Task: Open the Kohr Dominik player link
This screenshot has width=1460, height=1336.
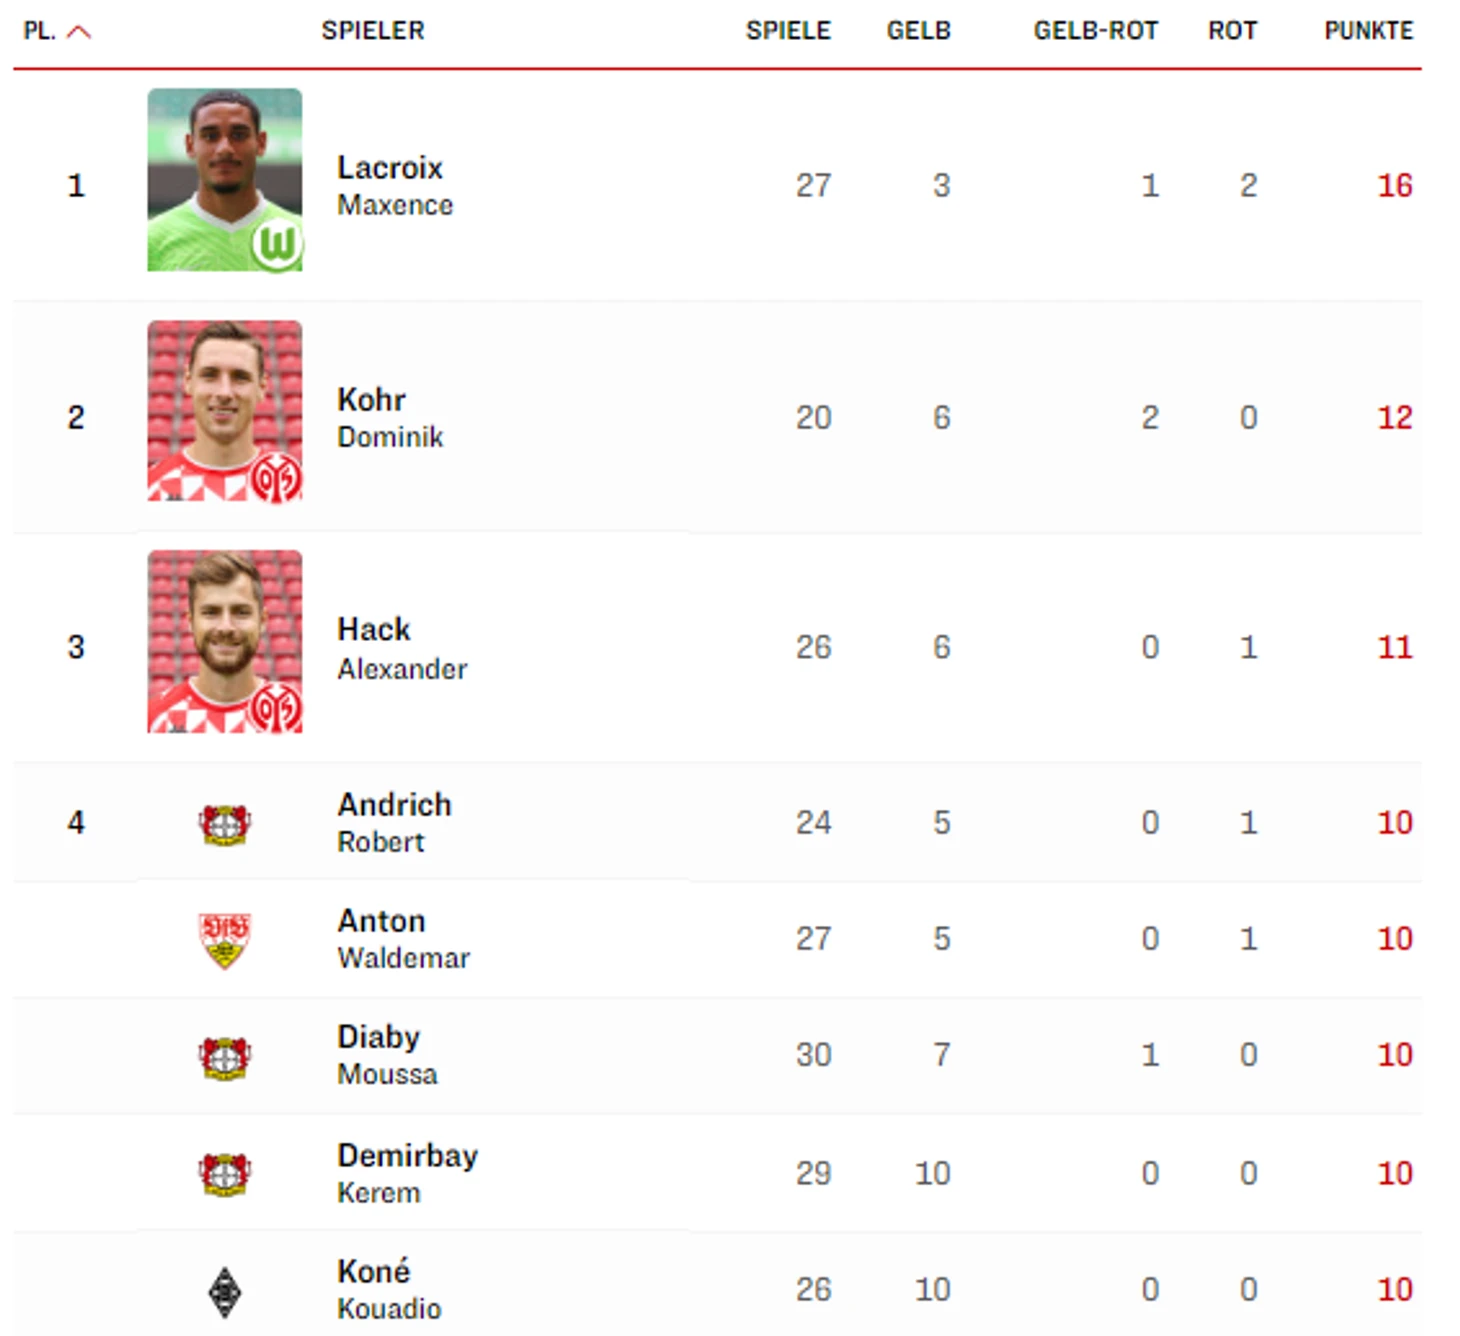Action: pos(390,417)
